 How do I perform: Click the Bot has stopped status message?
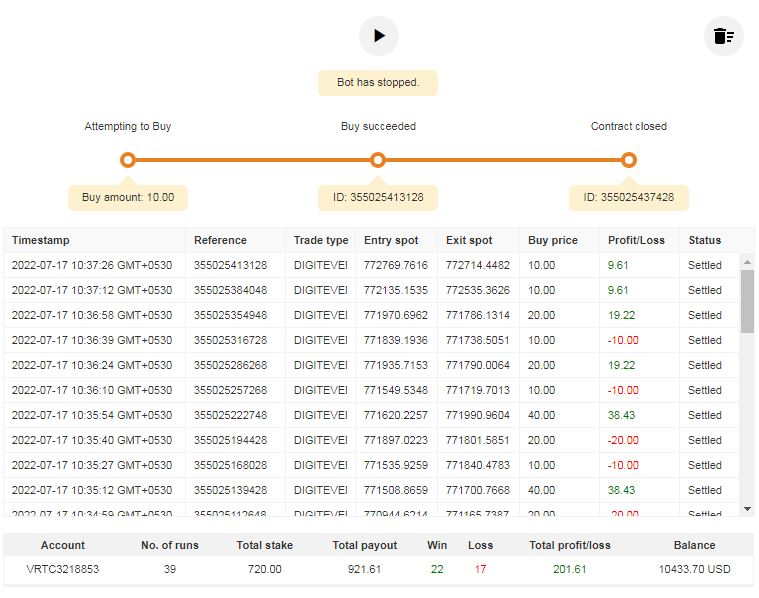click(x=378, y=82)
